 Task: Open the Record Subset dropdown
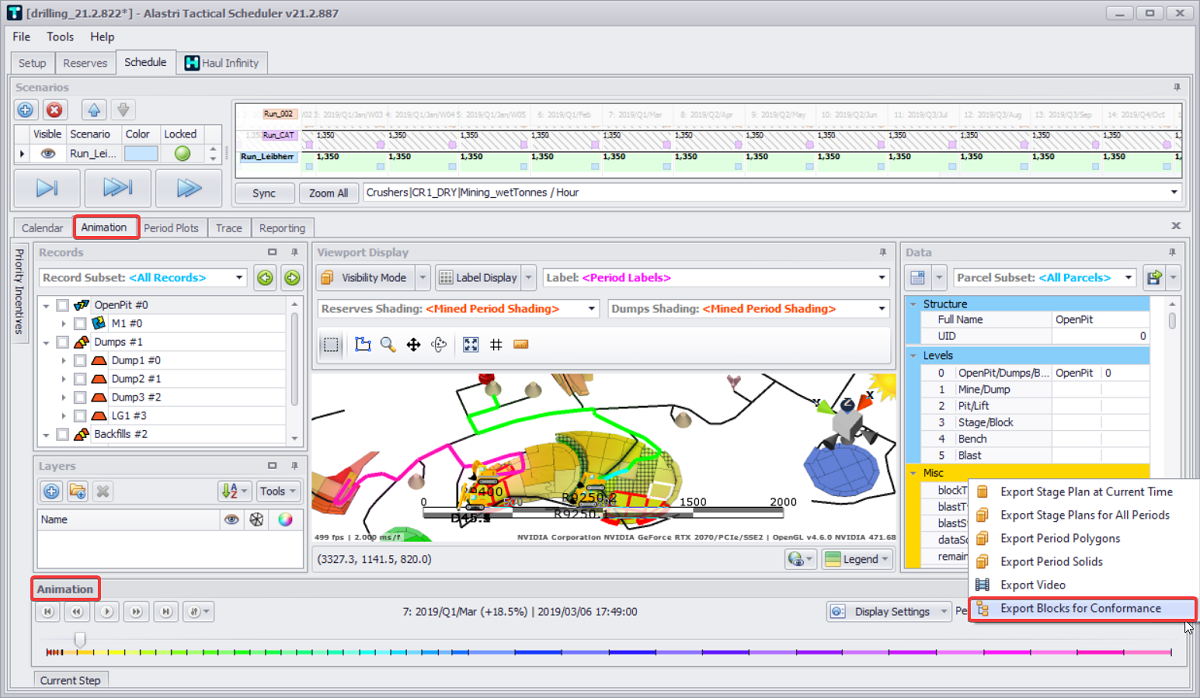tap(142, 278)
